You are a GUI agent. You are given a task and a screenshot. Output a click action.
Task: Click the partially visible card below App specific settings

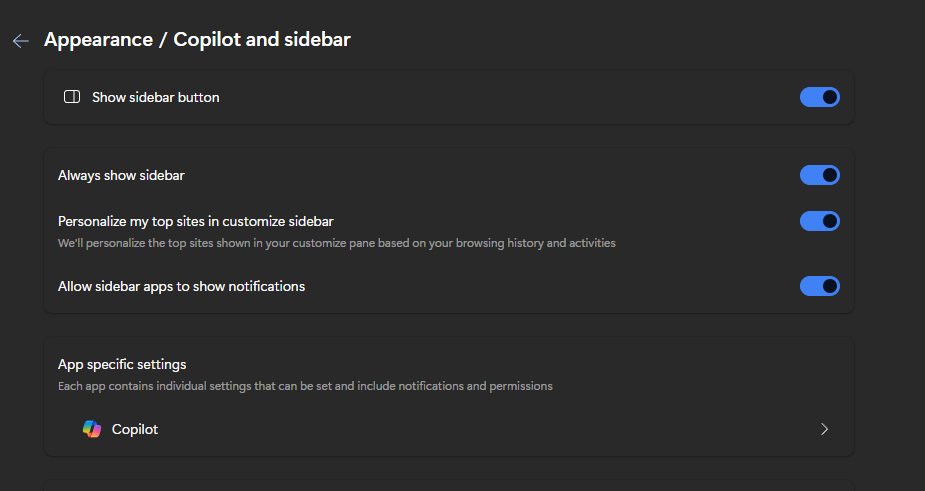pos(448,484)
